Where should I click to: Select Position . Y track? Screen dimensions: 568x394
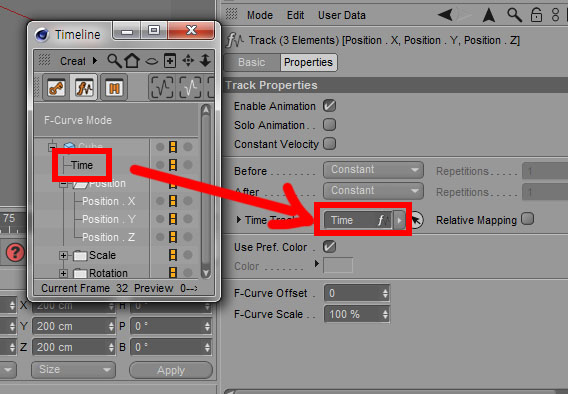[x=109, y=219]
